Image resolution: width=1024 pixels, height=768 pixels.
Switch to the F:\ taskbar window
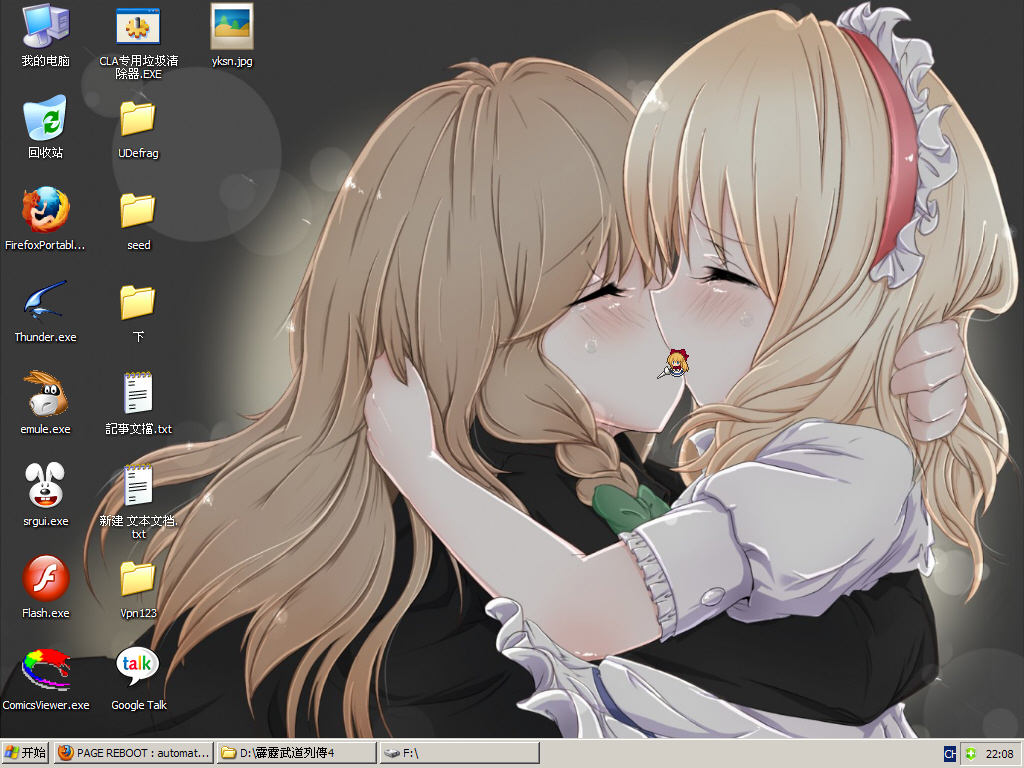(460, 753)
